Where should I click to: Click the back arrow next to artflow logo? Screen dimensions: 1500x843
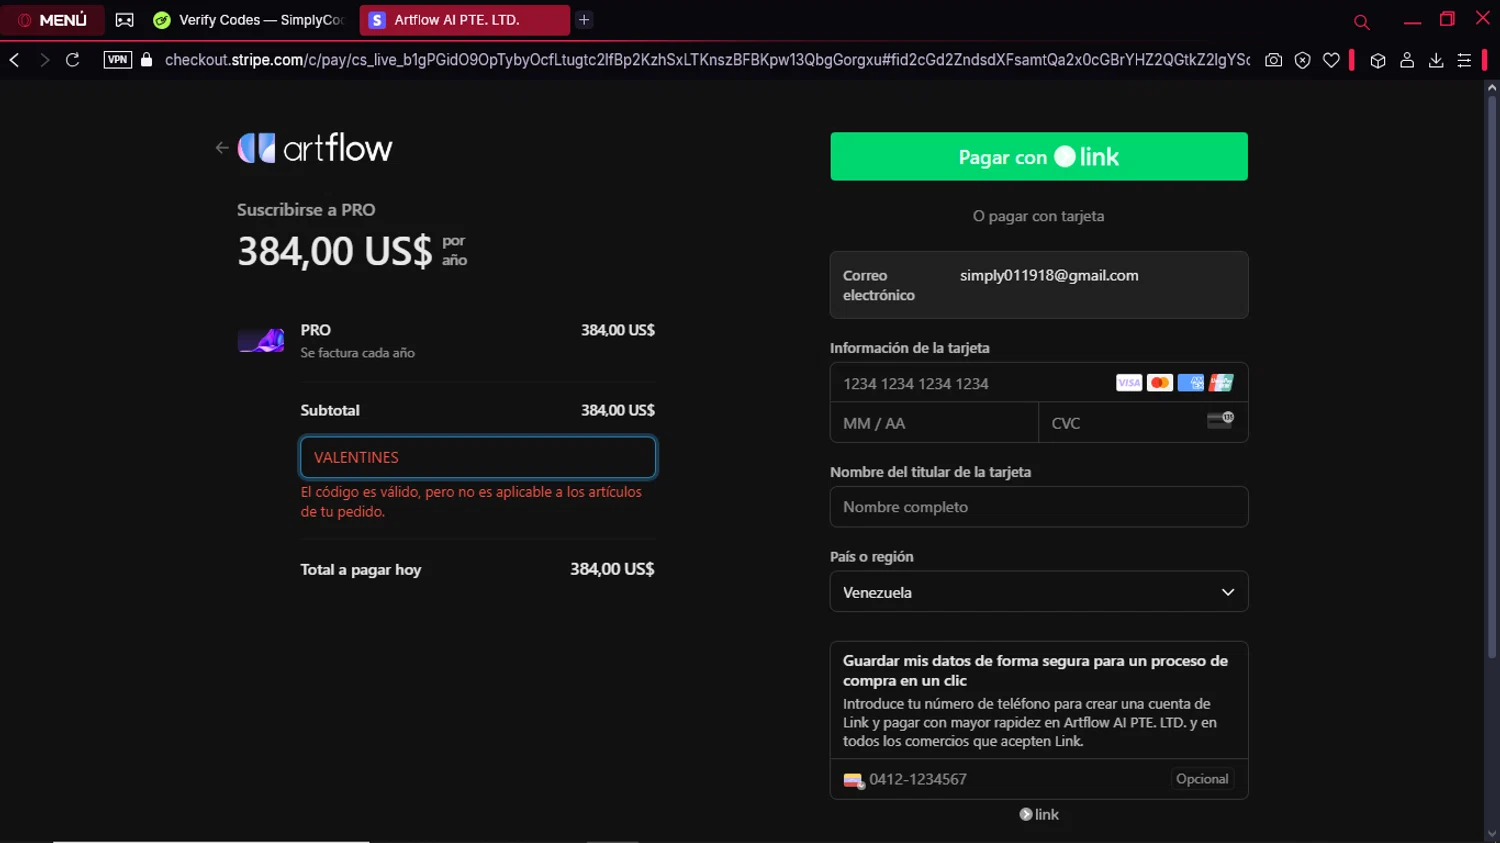(222, 148)
